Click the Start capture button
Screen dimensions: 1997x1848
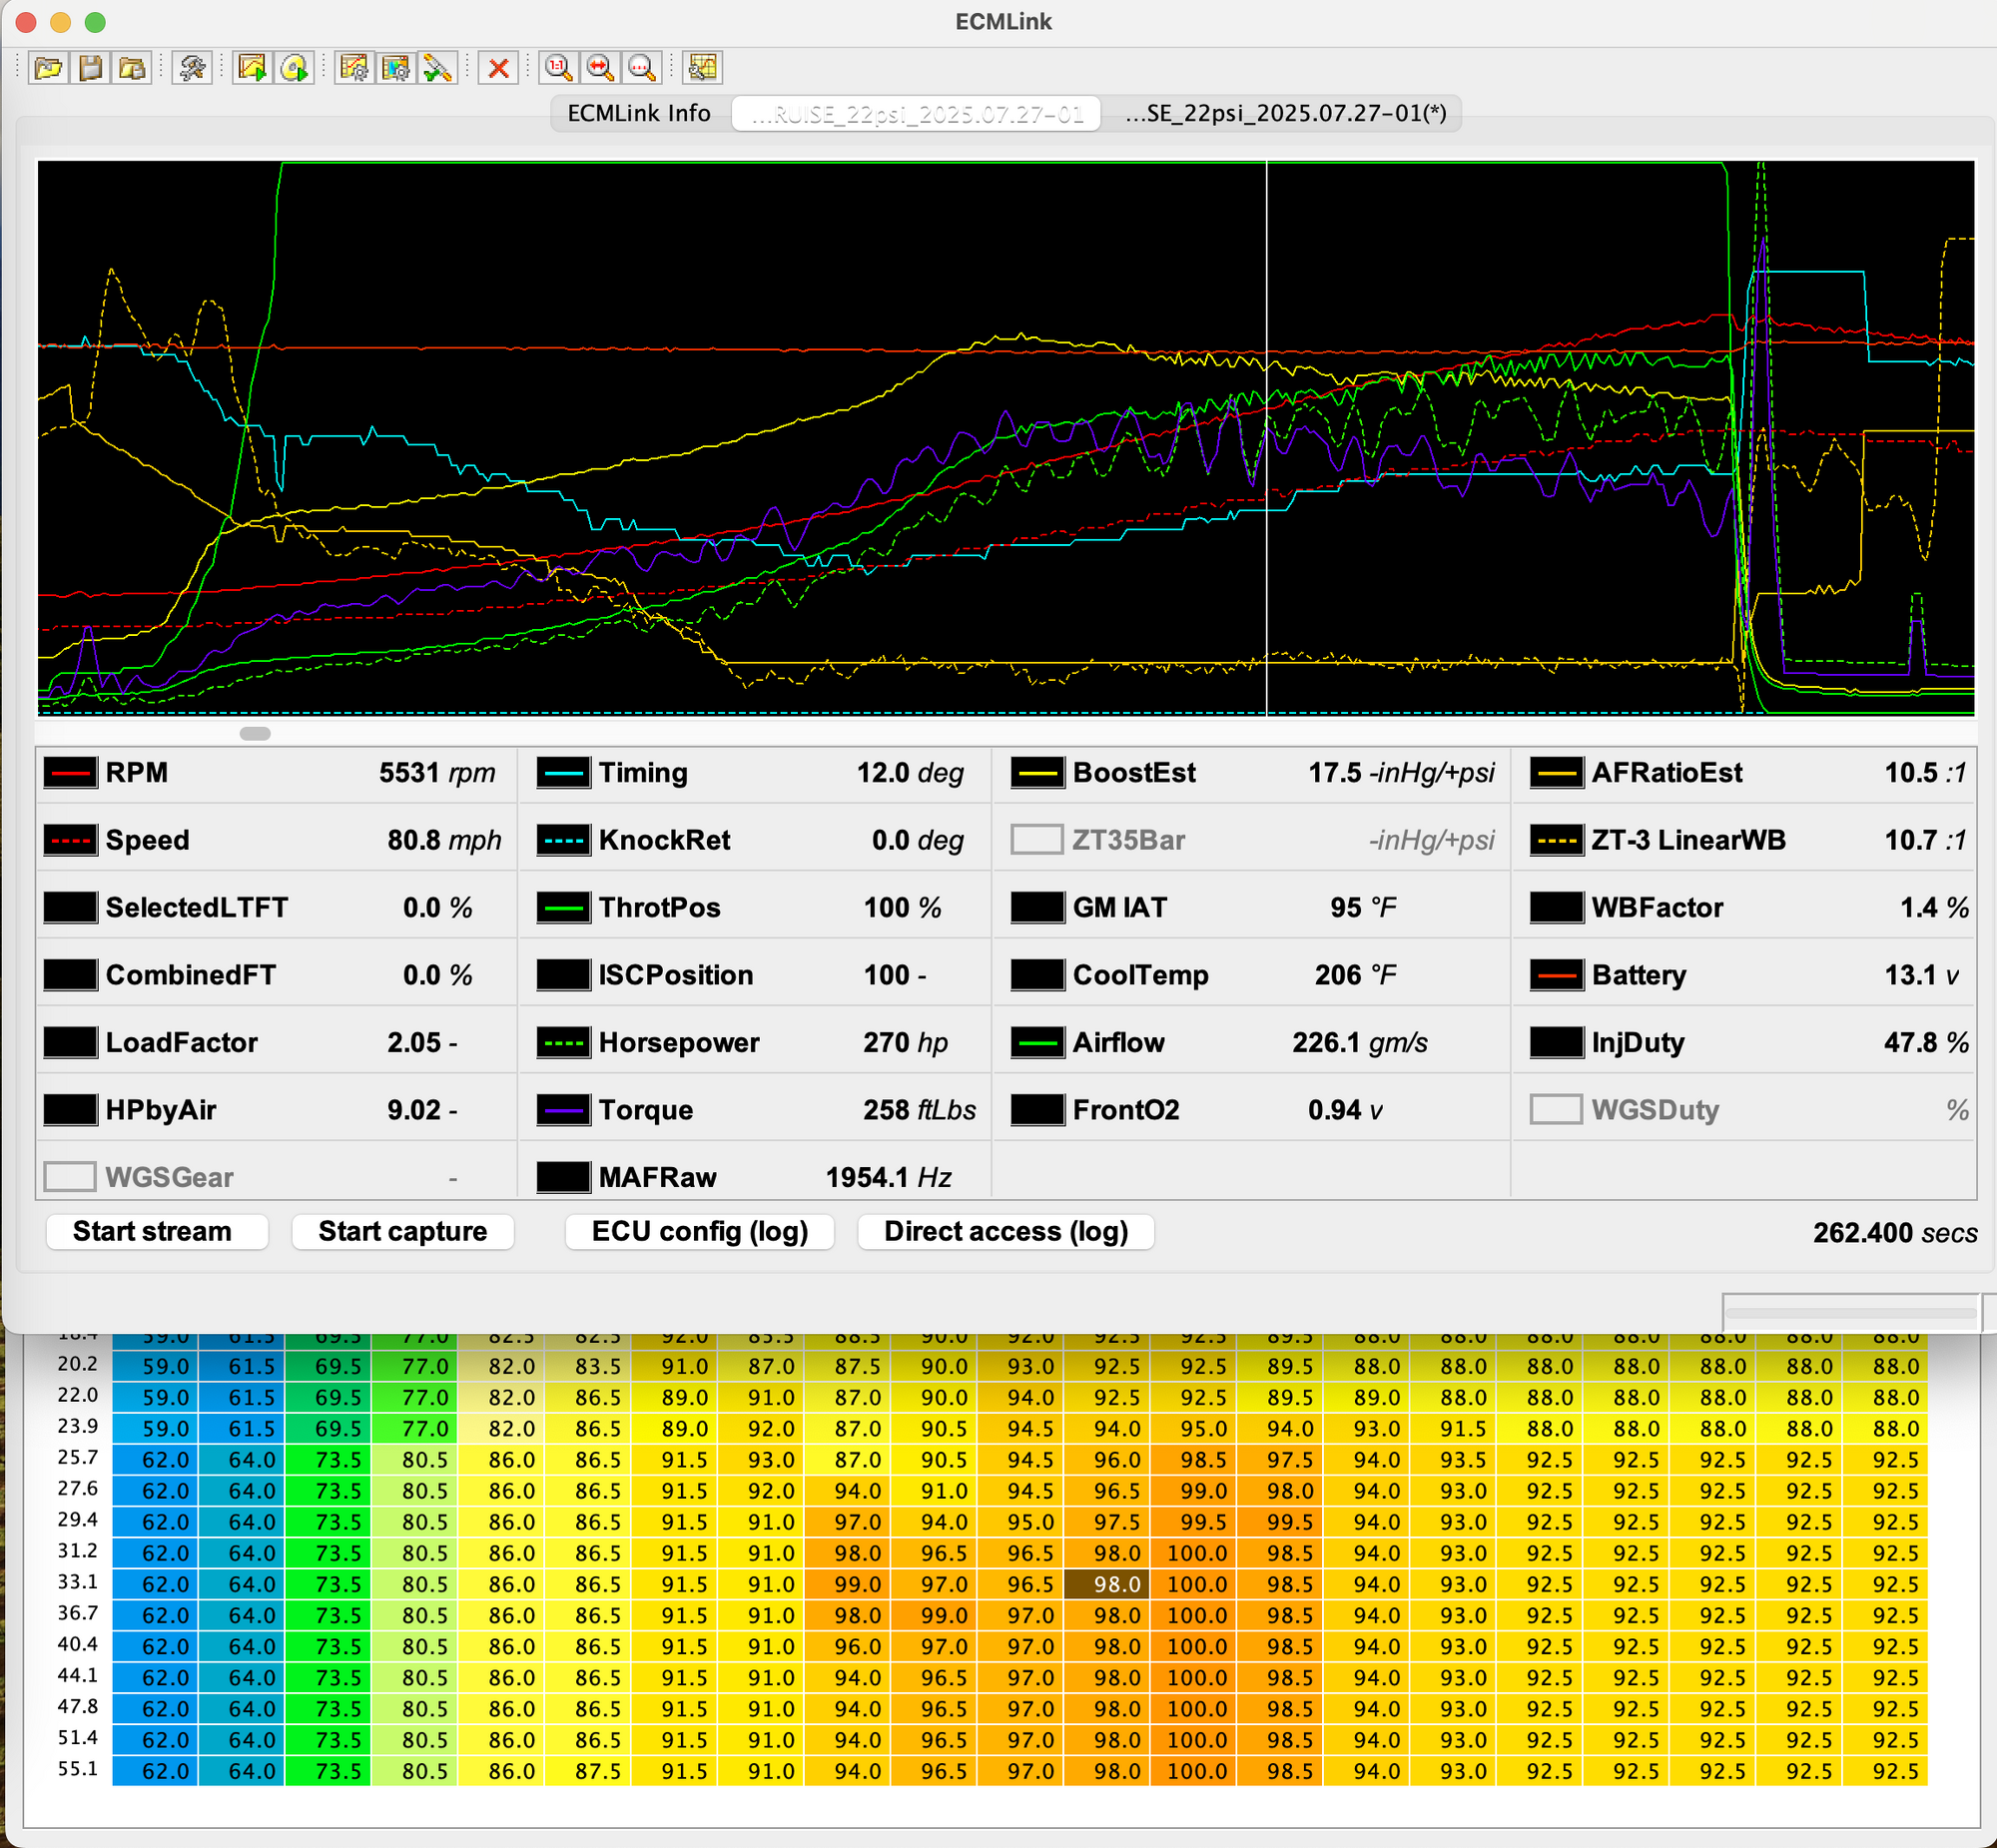point(403,1231)
